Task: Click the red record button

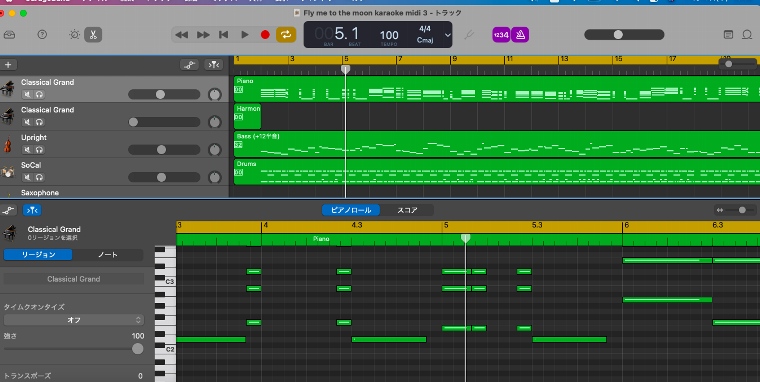Action: (x=265, y=34)
